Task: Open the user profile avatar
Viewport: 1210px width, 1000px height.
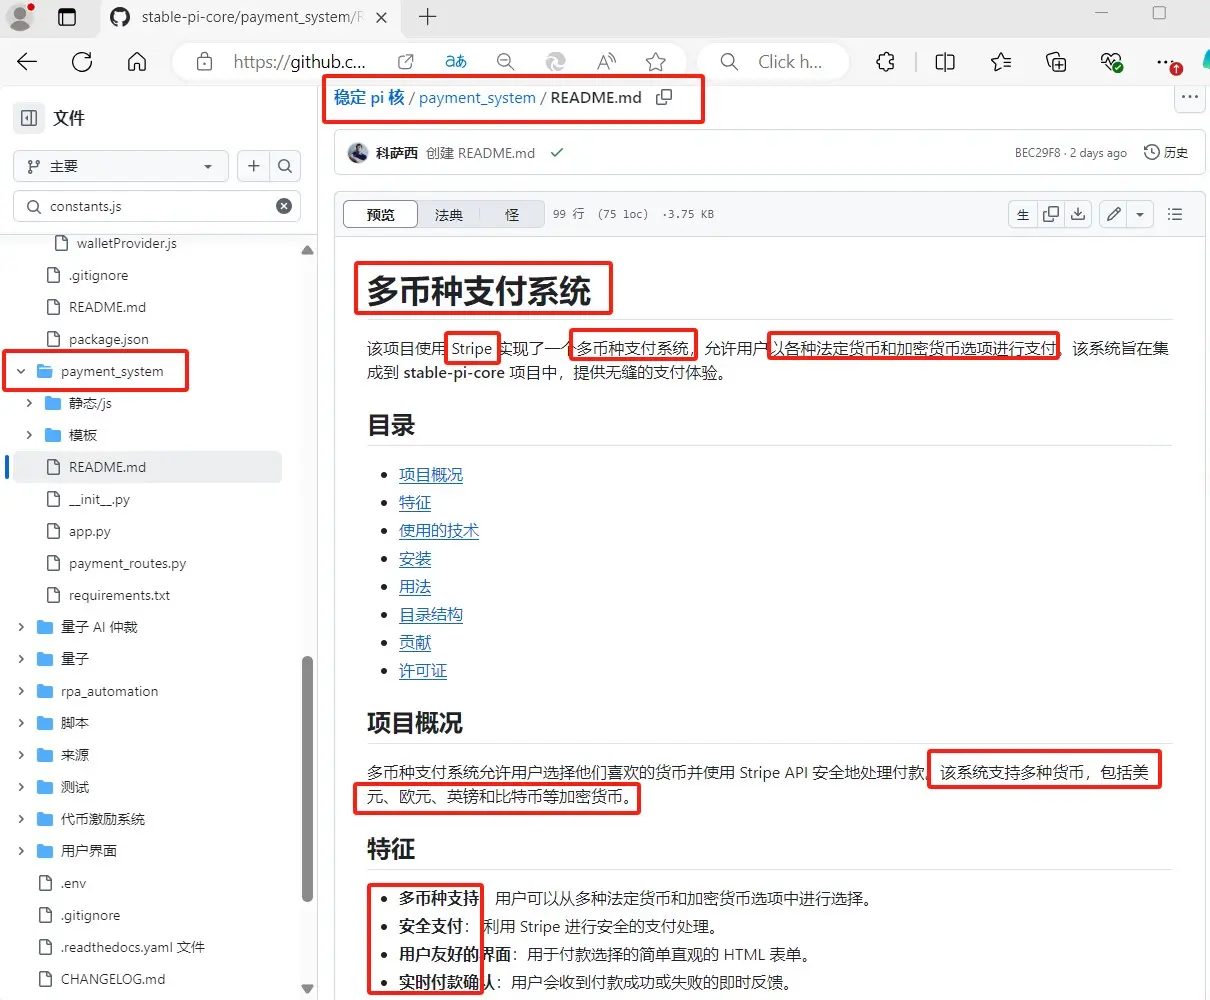Action: 20,17
